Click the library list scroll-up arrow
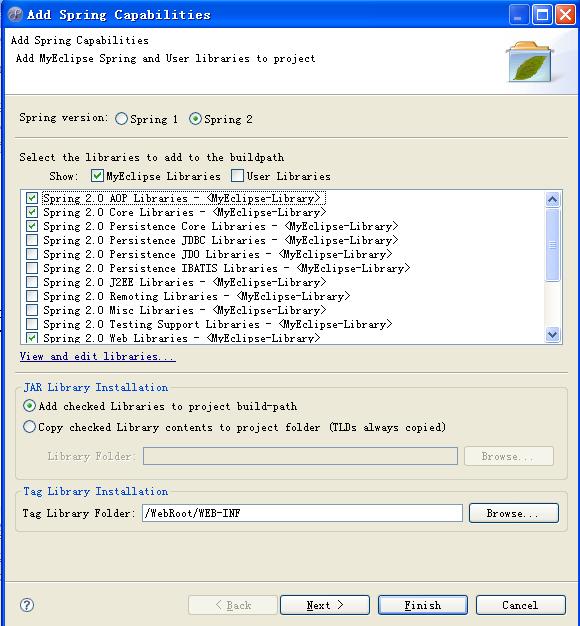 552,199
